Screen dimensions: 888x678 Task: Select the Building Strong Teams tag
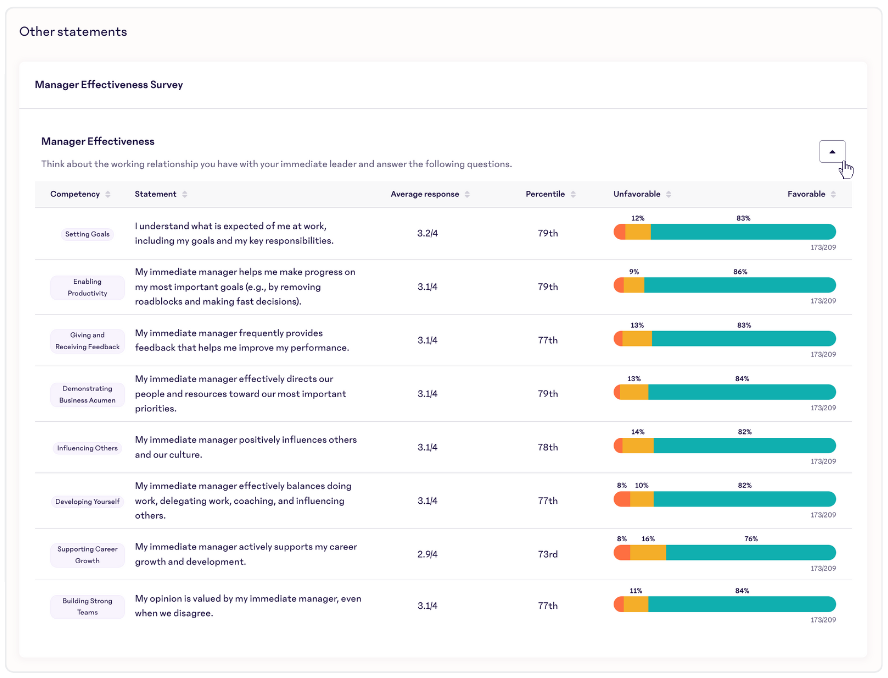[x=87, y=607]
